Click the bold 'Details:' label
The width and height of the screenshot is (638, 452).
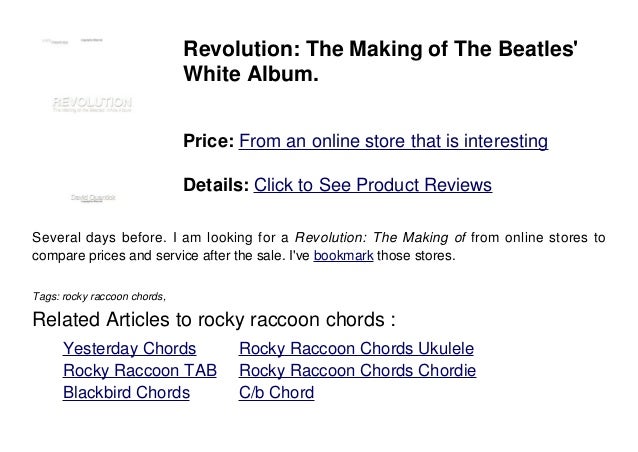pyautogui.click(x=216, y=185)
